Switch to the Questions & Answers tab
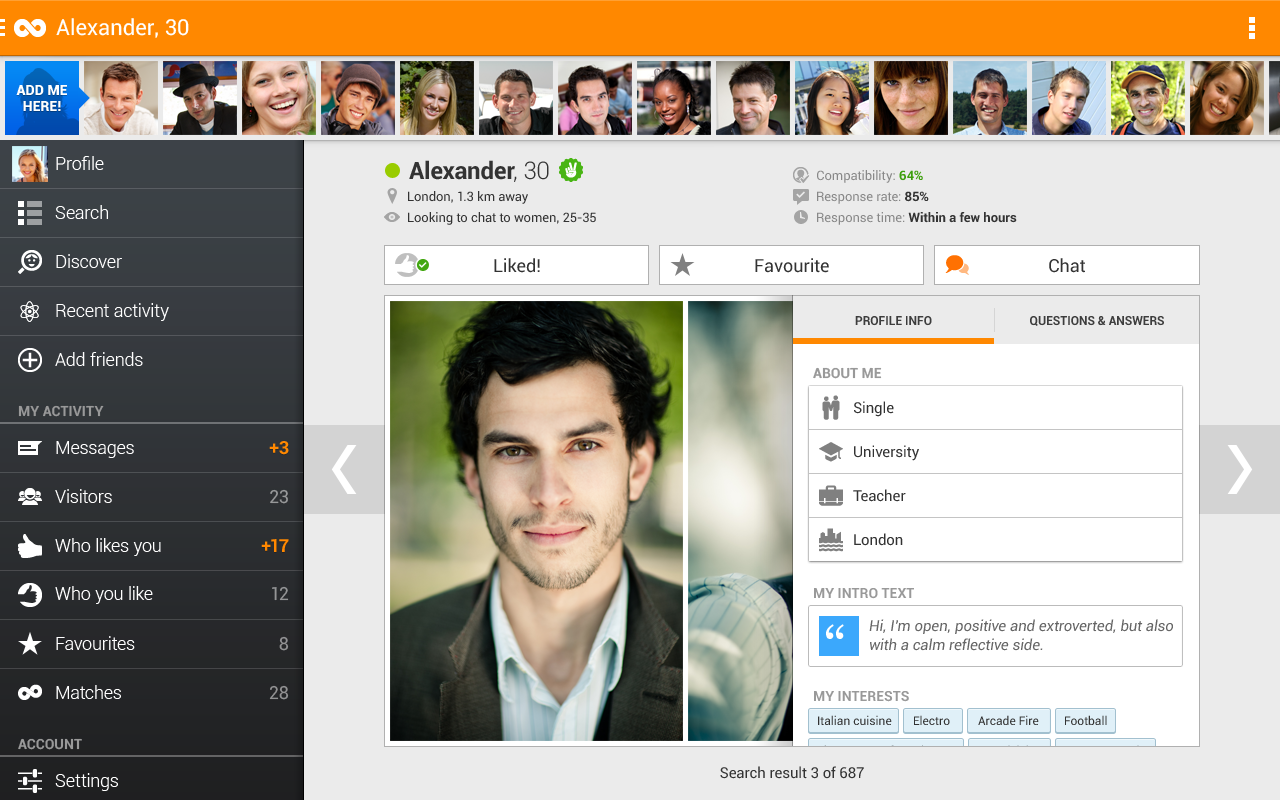The image size is (1280, 800). [x=1096, y=321]
